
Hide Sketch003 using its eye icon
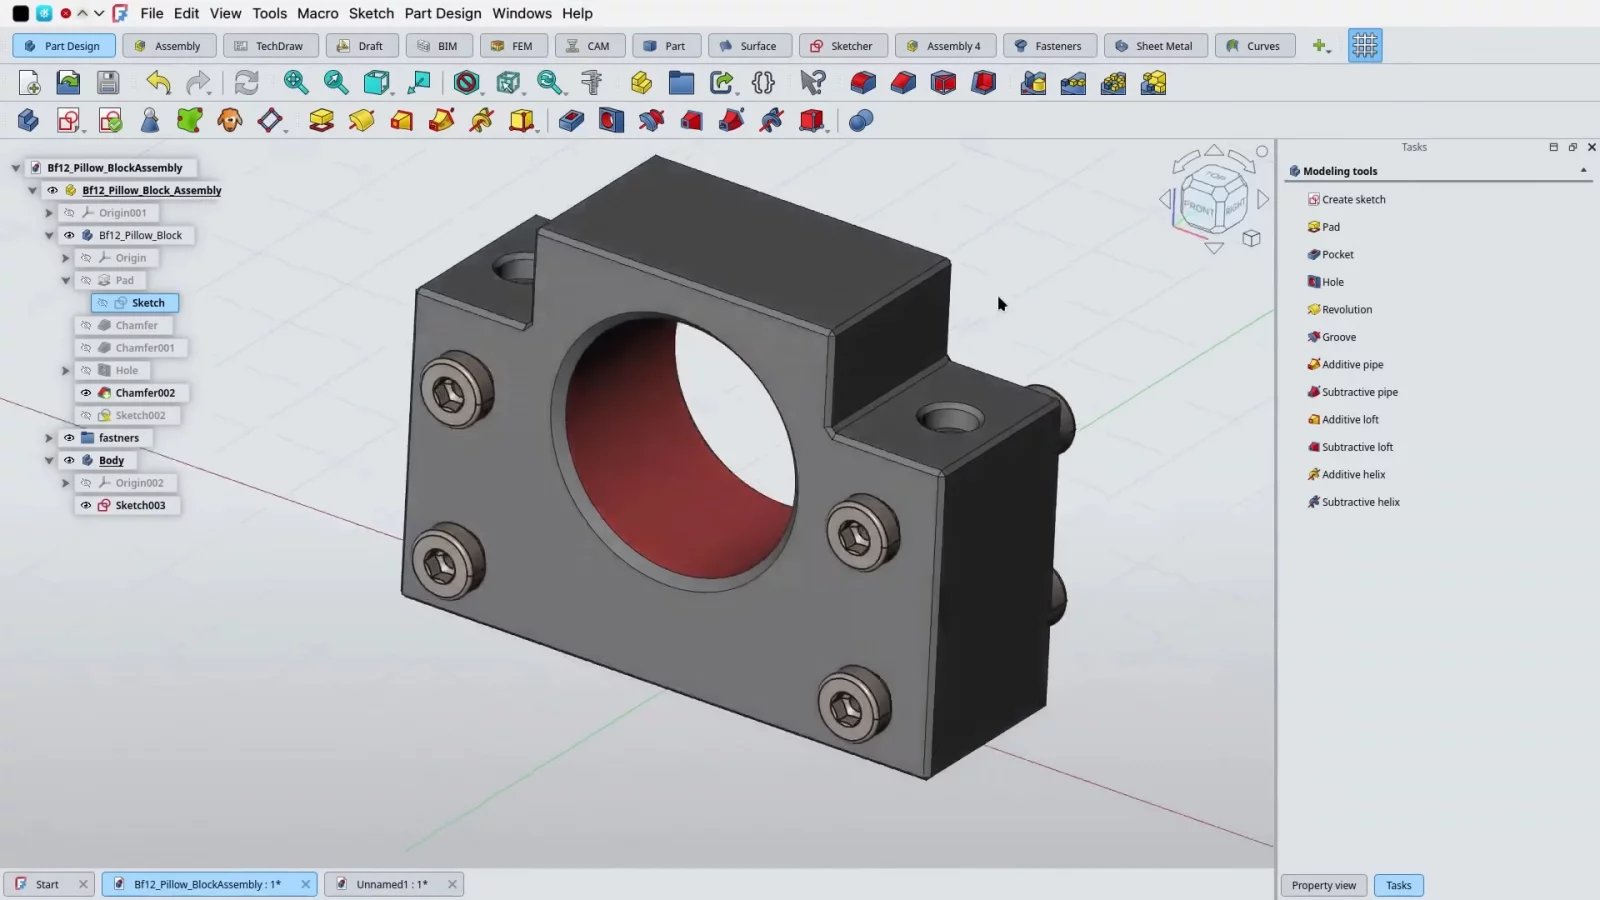pos(86,505)
